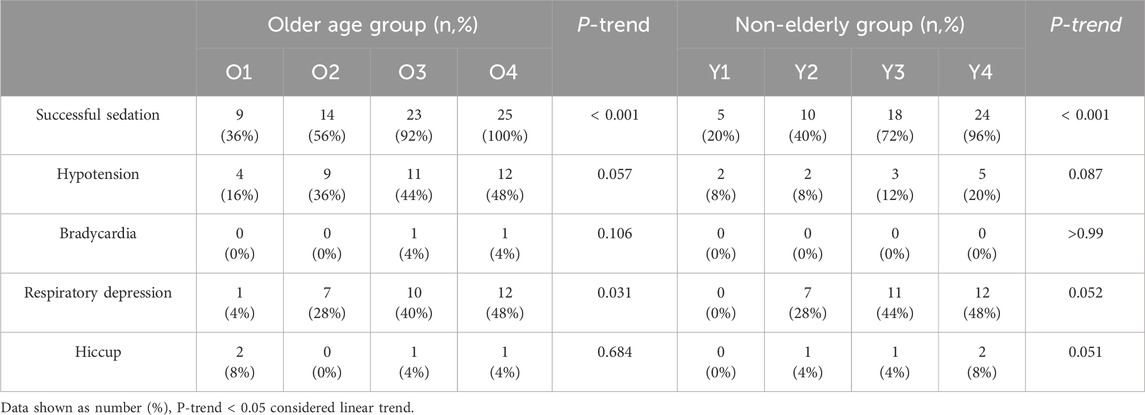The width and height of the screenshot is (1145, 415).
Task: Click the 0.106 Bradycardia P-trend value
Action: coord(614,234)
